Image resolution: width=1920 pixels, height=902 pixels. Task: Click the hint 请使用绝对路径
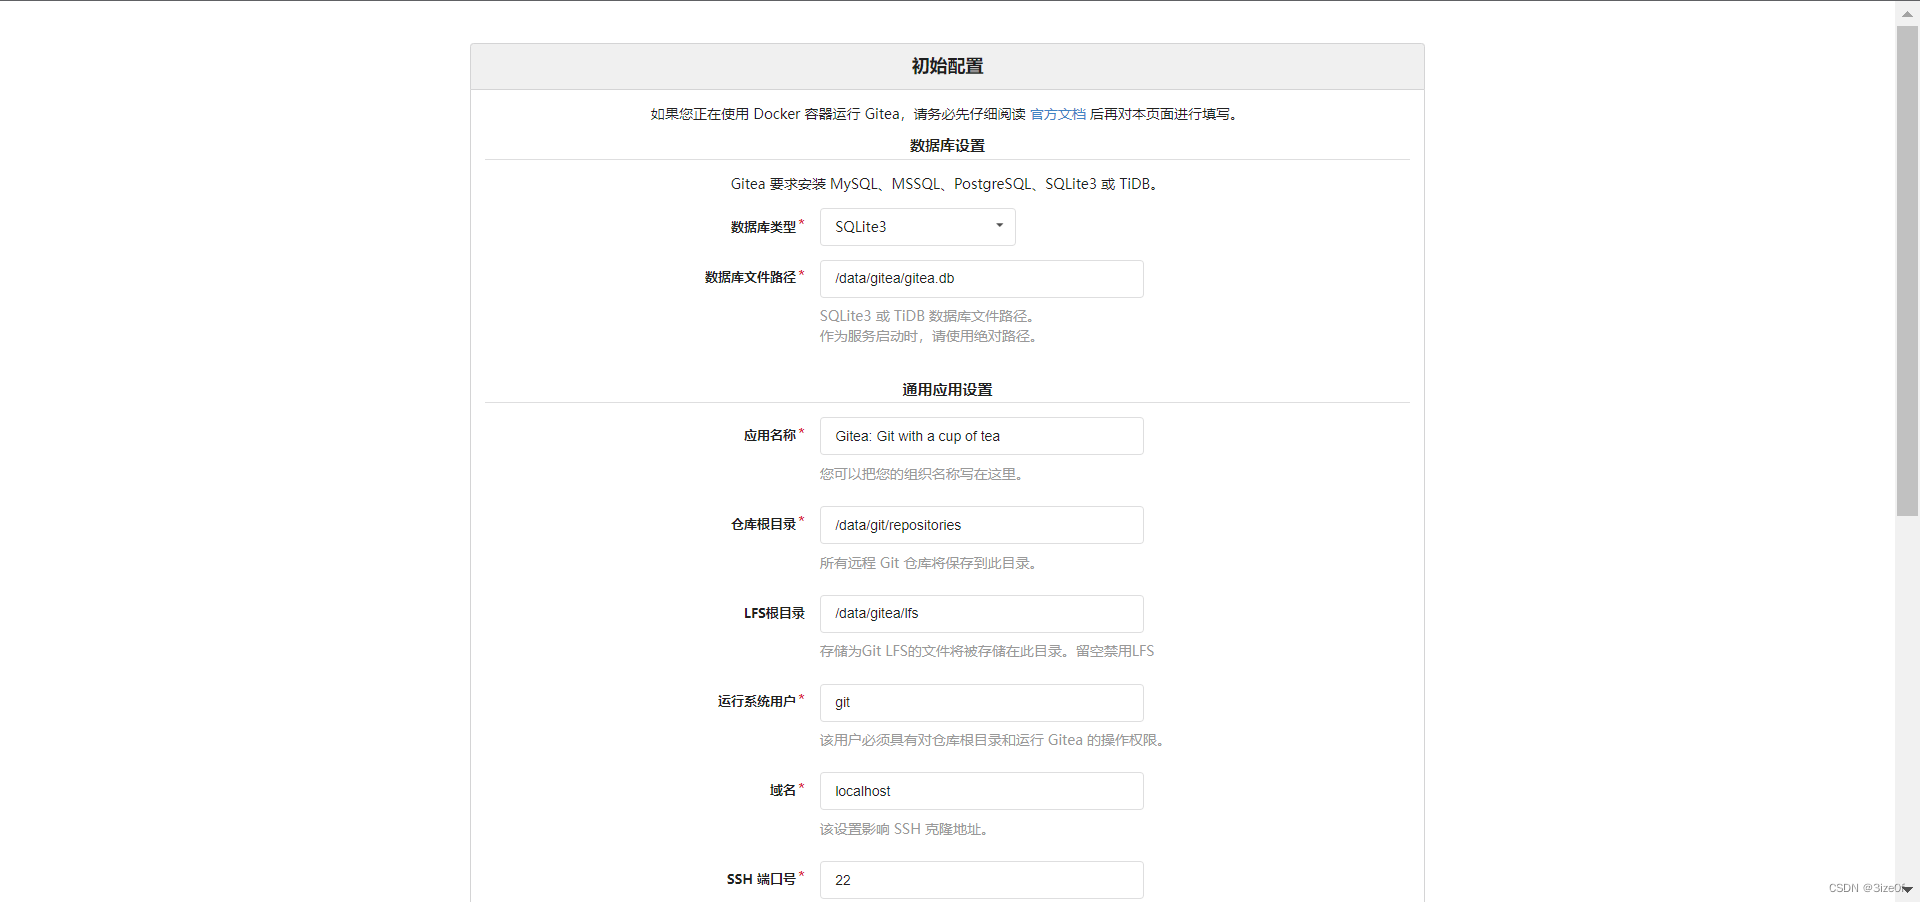[931, 336]
